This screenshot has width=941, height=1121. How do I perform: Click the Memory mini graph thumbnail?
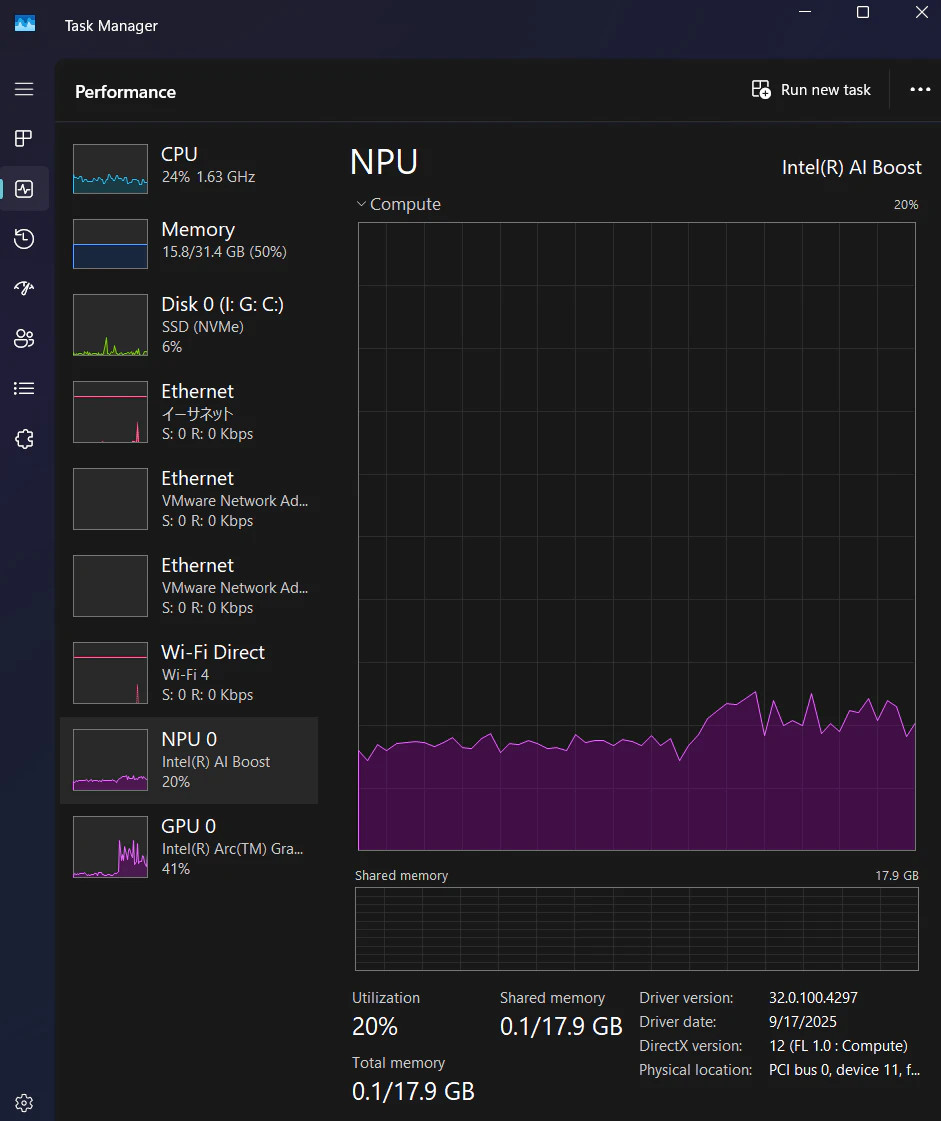coord(110,244)
